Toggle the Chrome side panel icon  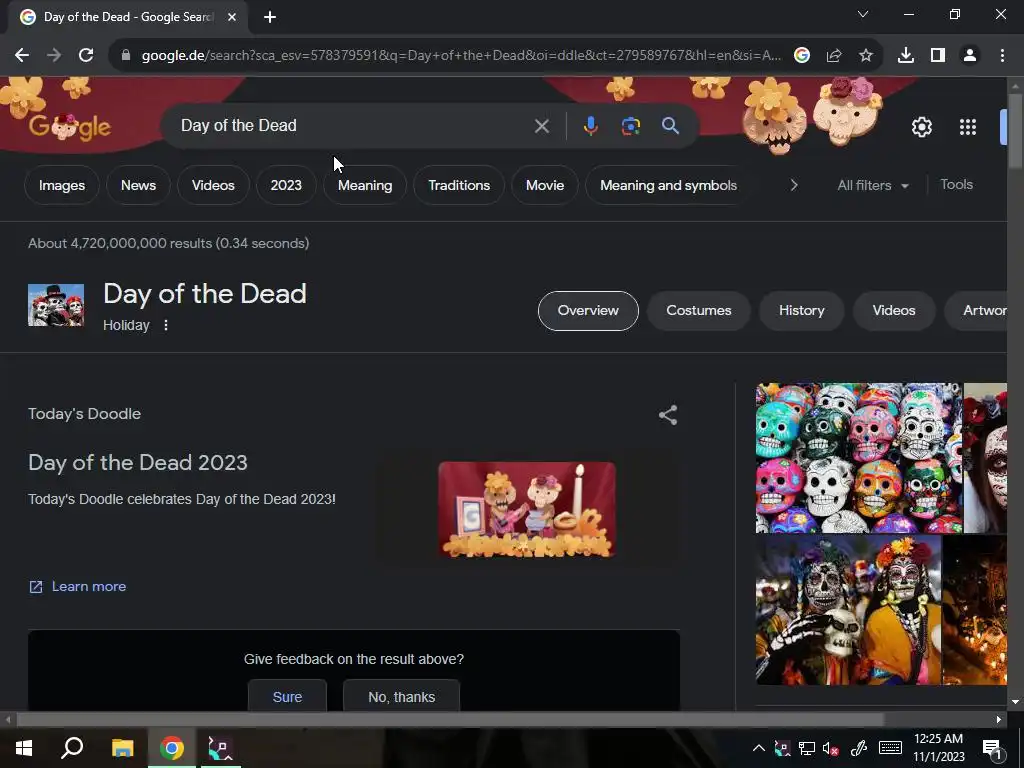coord(938,56)
